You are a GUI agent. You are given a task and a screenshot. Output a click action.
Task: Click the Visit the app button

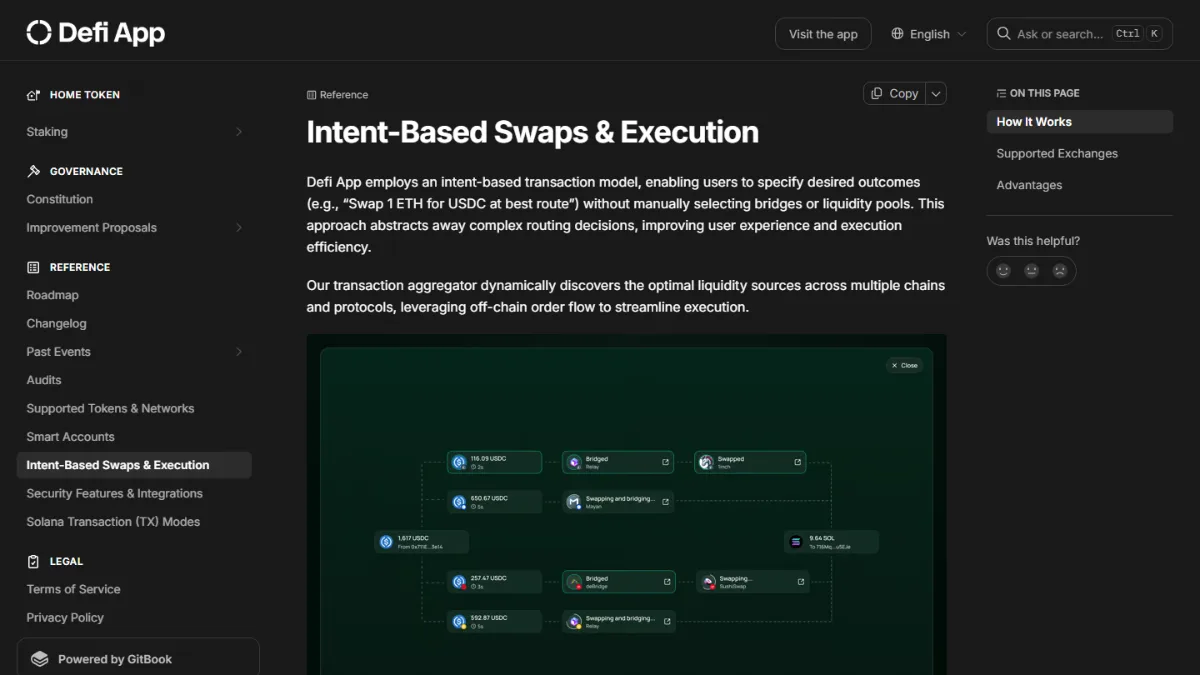pyautogui.click(x=823, y=34)
